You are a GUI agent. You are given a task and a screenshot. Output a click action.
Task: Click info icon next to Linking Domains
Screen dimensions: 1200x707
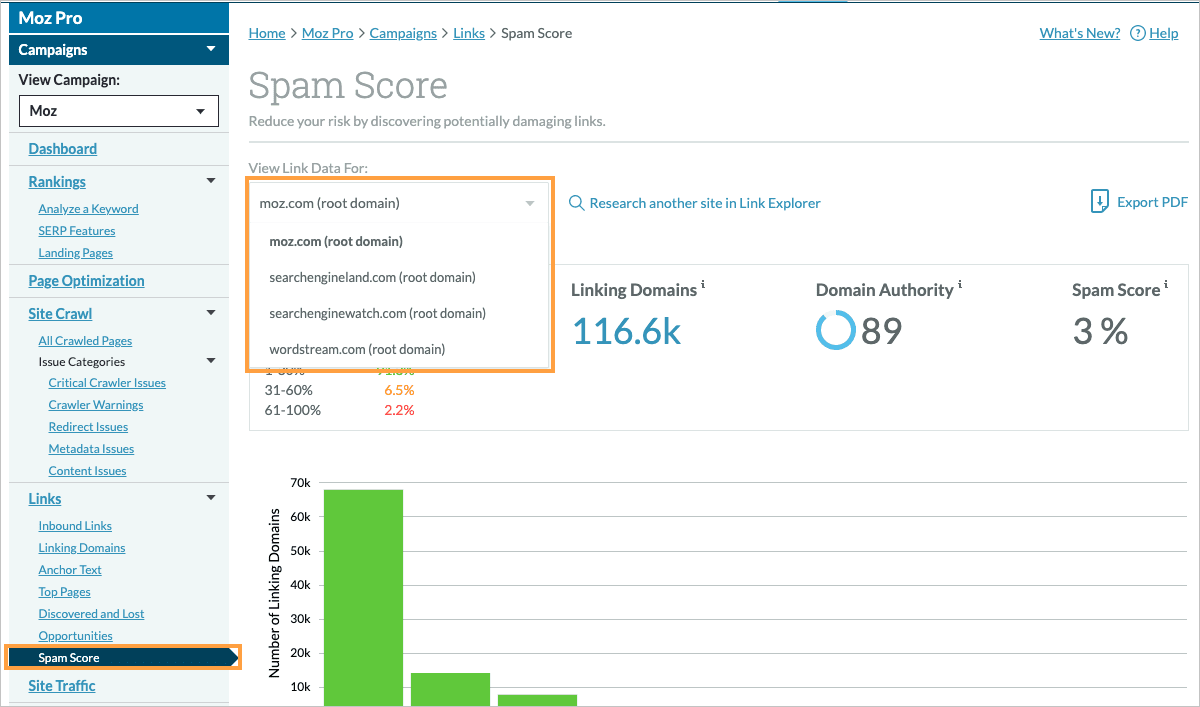pyautogui.click(x=703, y=286)
